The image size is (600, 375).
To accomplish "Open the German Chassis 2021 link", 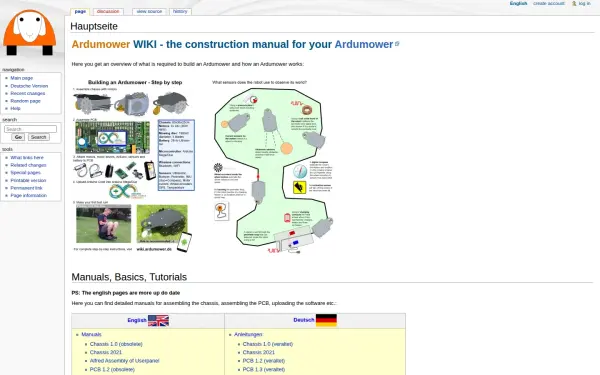I will (x=259, y=352).
